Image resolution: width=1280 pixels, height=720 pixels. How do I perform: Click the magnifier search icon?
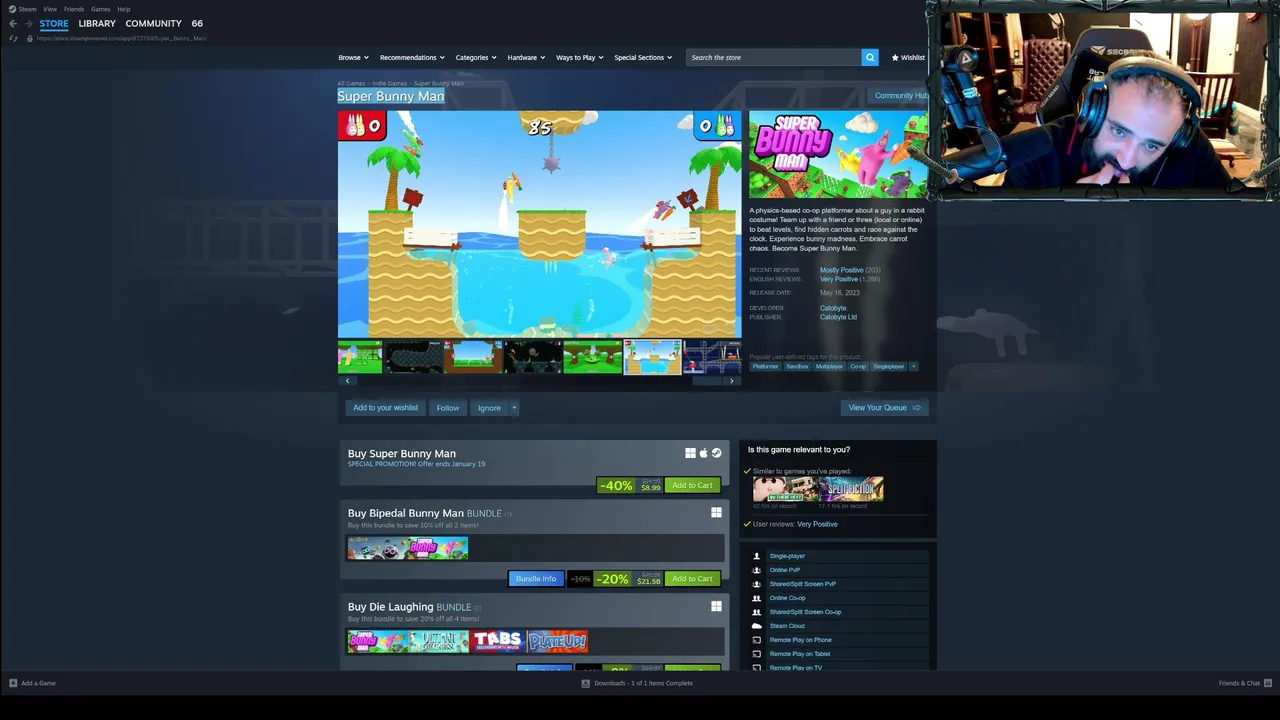point(870,57)
